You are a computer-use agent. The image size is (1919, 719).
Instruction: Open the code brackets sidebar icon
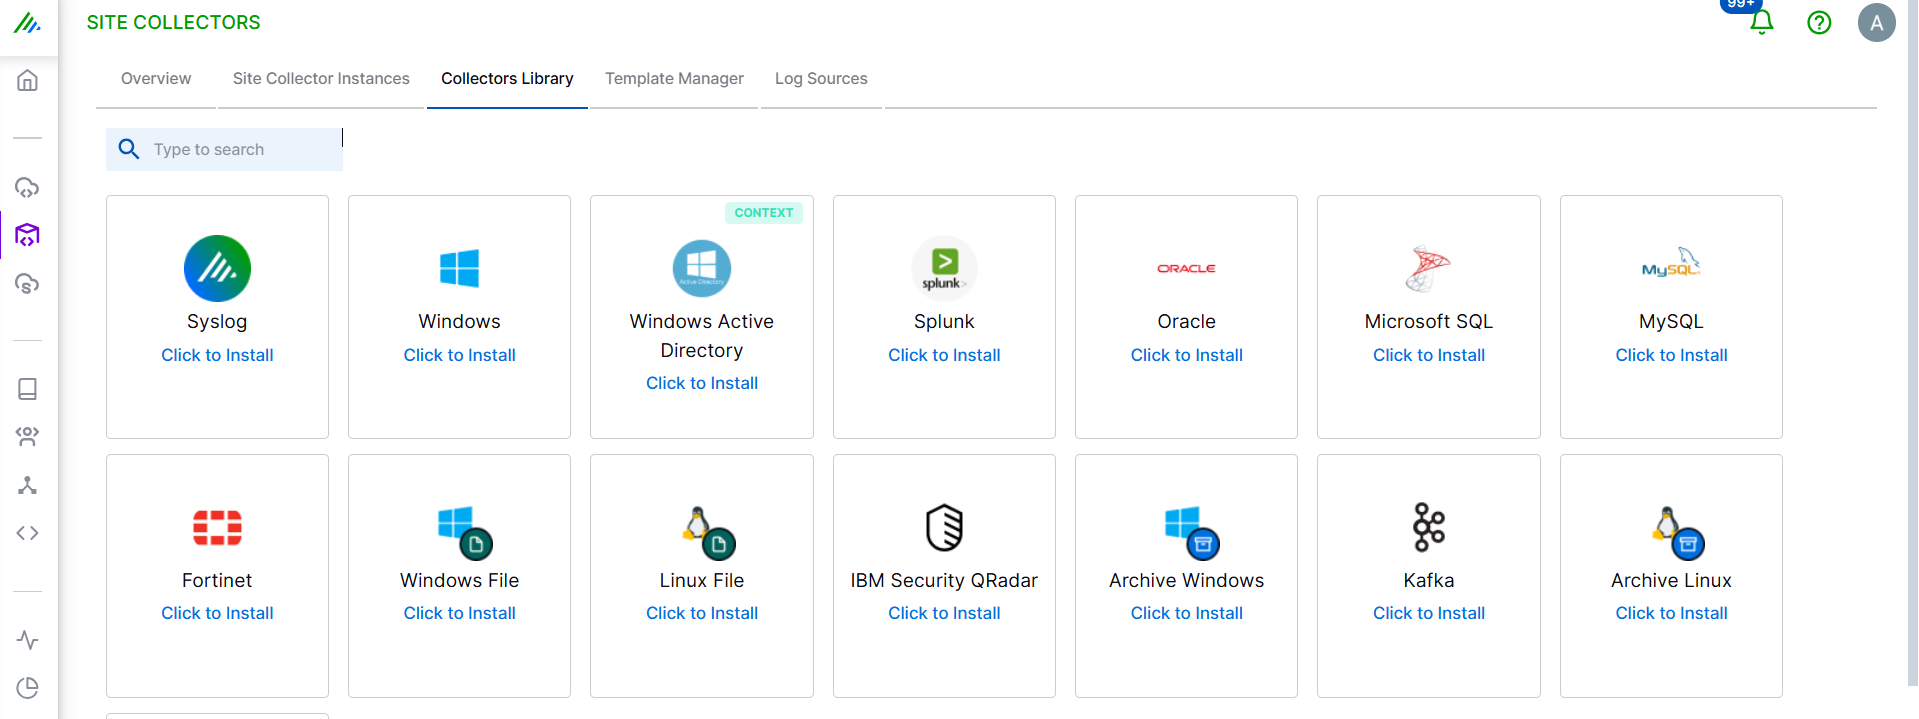[x=27, y=533]
